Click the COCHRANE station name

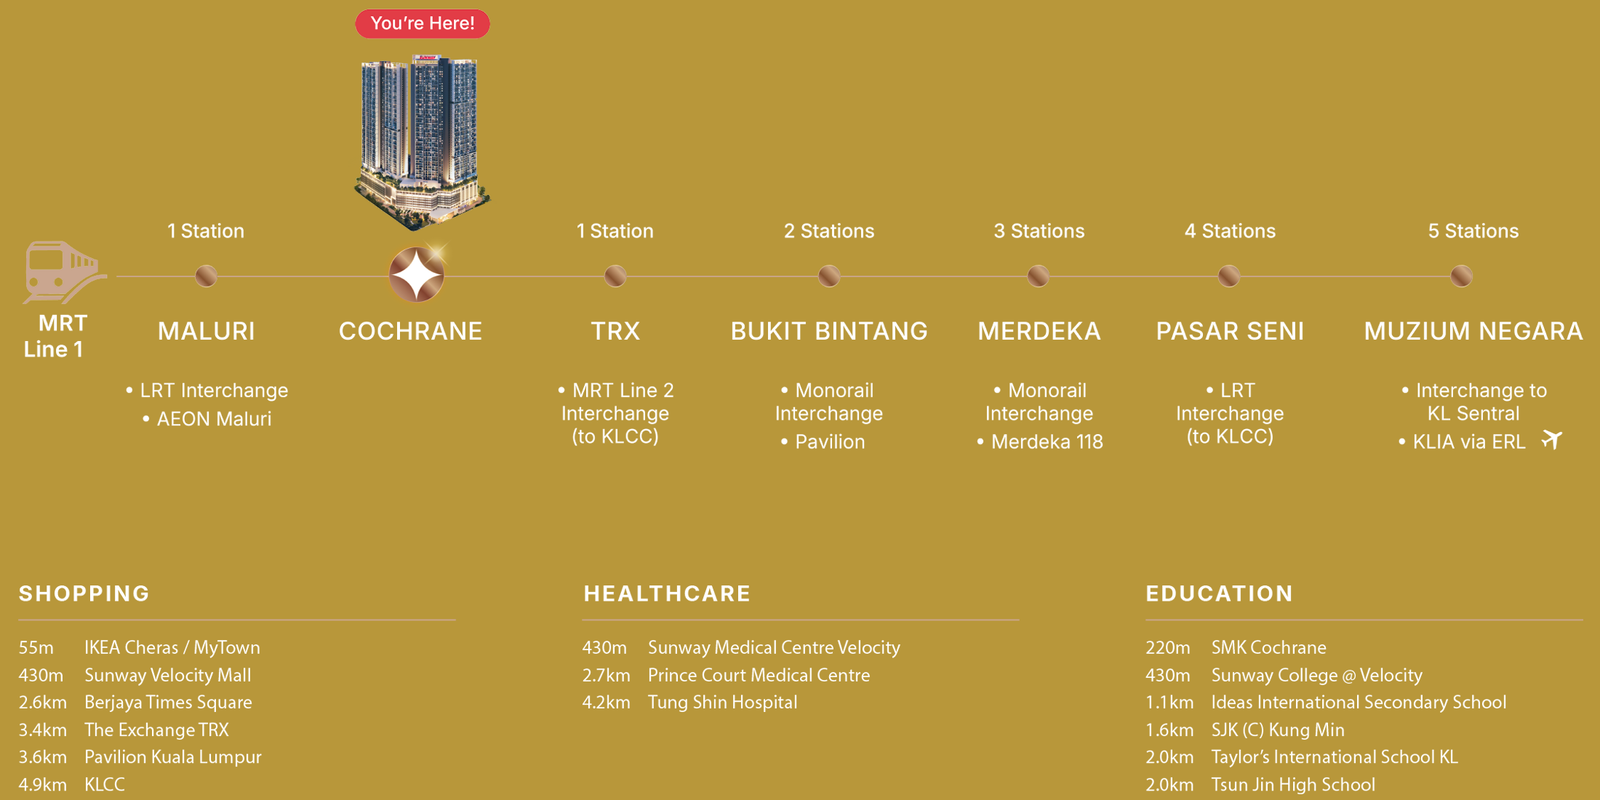coord(410,331)
